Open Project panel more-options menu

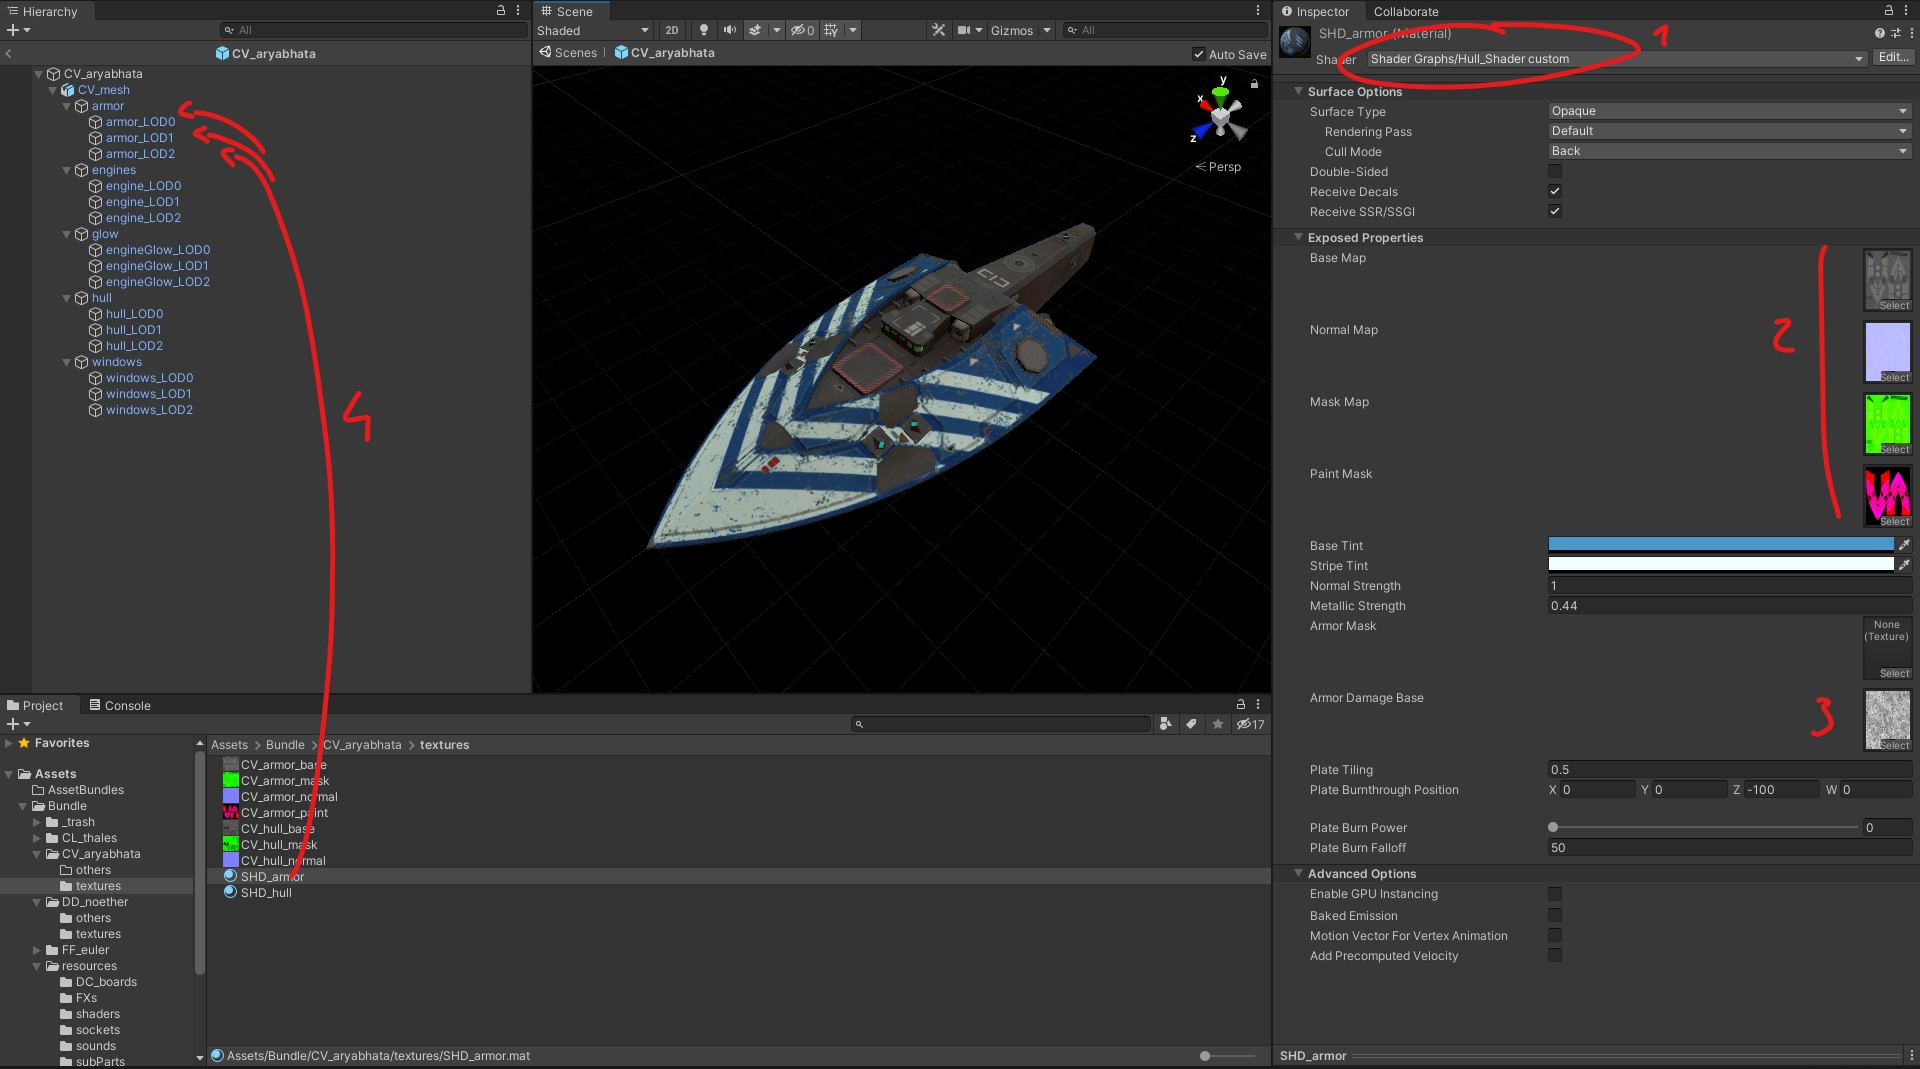click(1258, 704)
